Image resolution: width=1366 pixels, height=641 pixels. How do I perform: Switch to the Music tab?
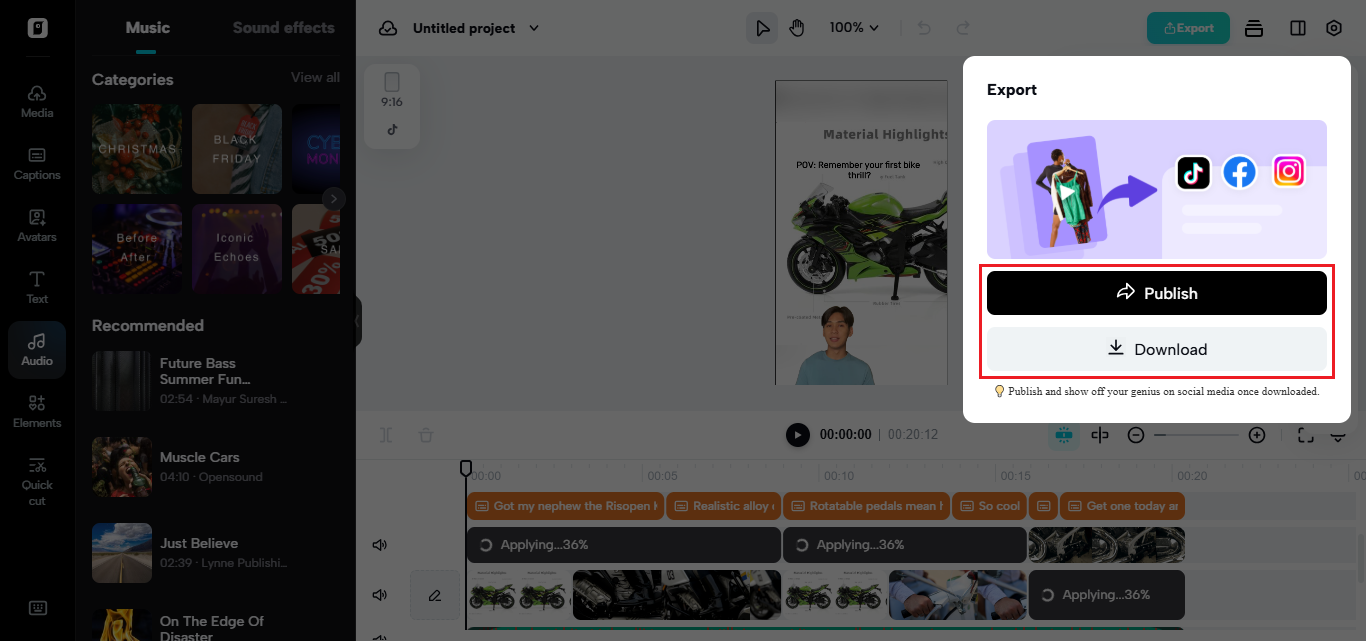click(x=147, y=28)
